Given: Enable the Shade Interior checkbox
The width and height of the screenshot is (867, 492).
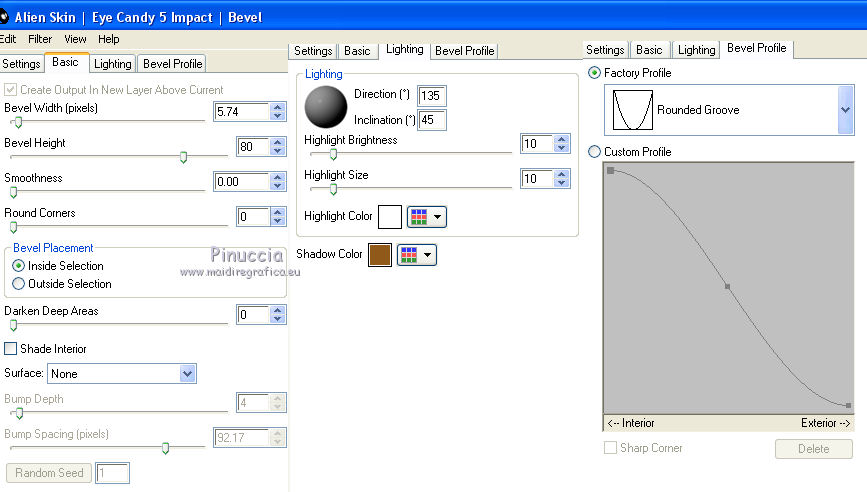Looking at the screenshot, I should pos(10,348).
